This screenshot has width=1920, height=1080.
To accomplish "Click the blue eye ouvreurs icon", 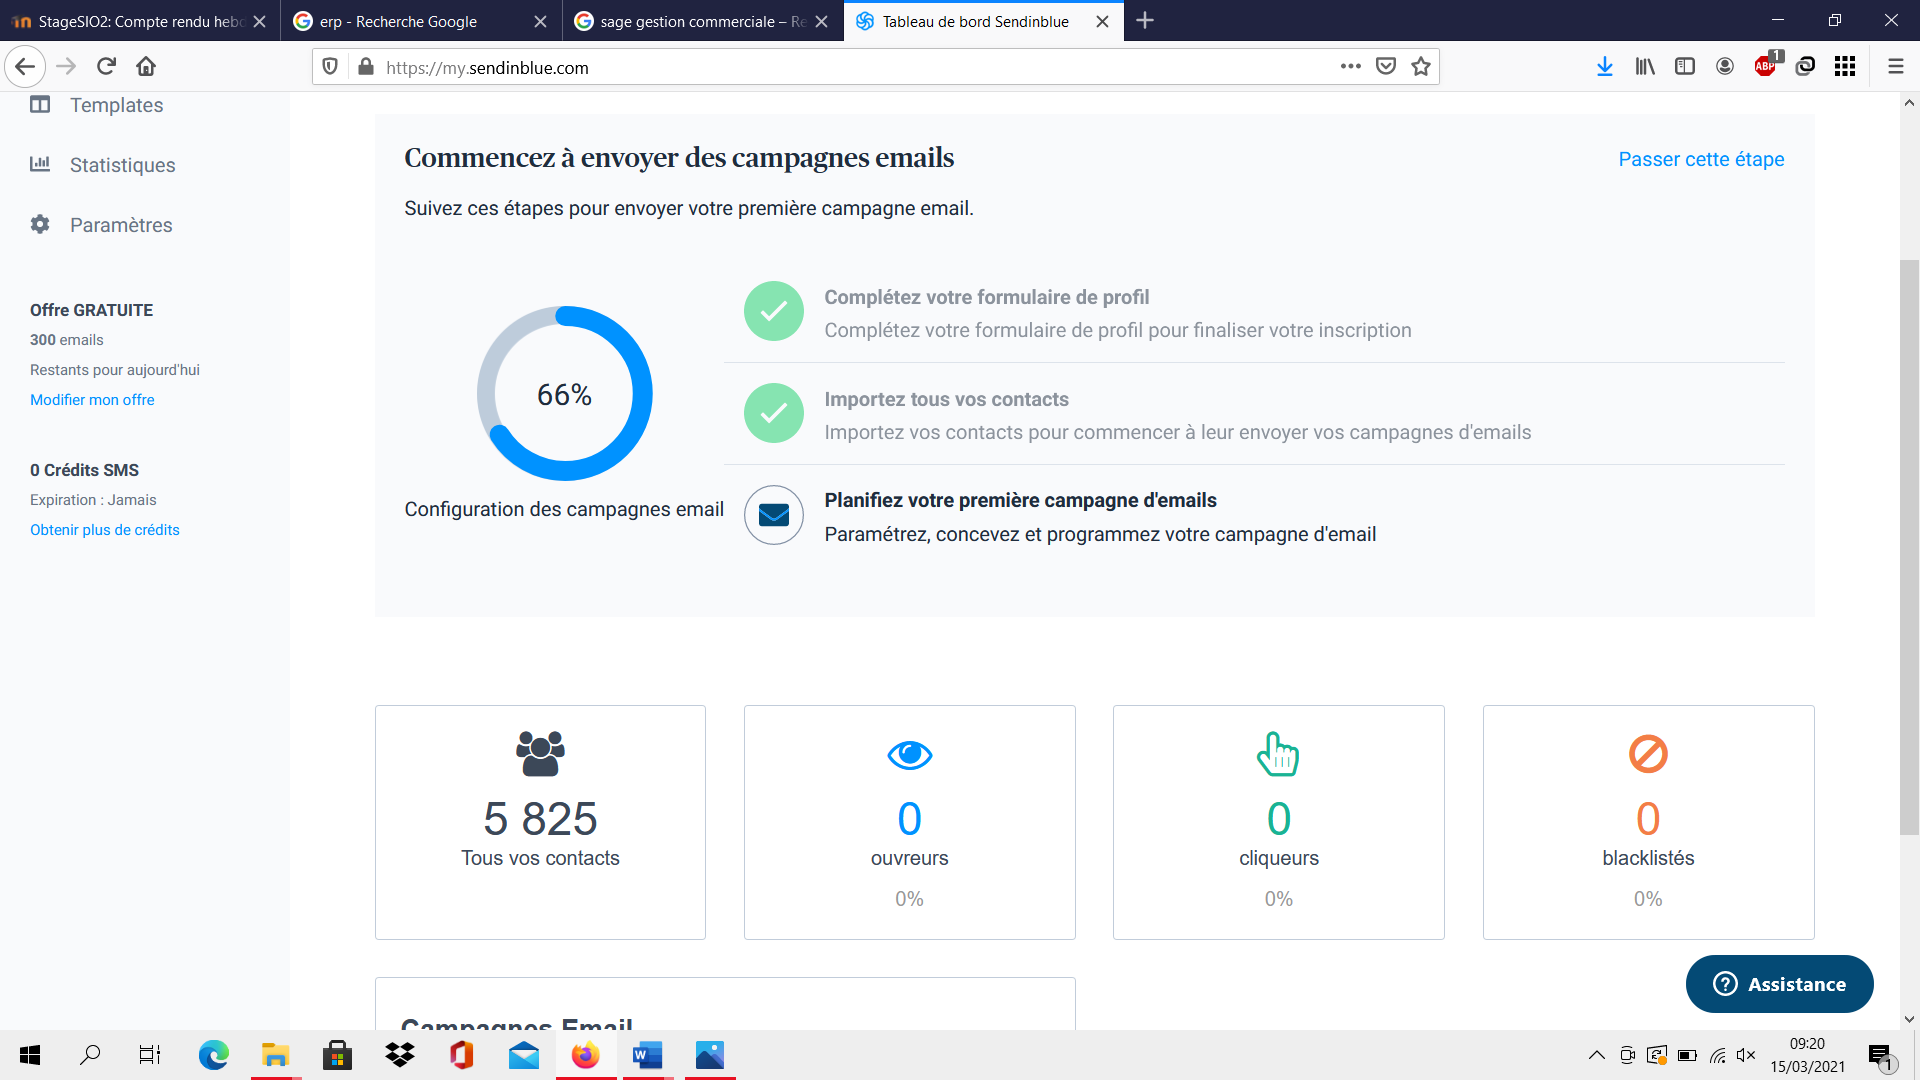I will (909, 755).
